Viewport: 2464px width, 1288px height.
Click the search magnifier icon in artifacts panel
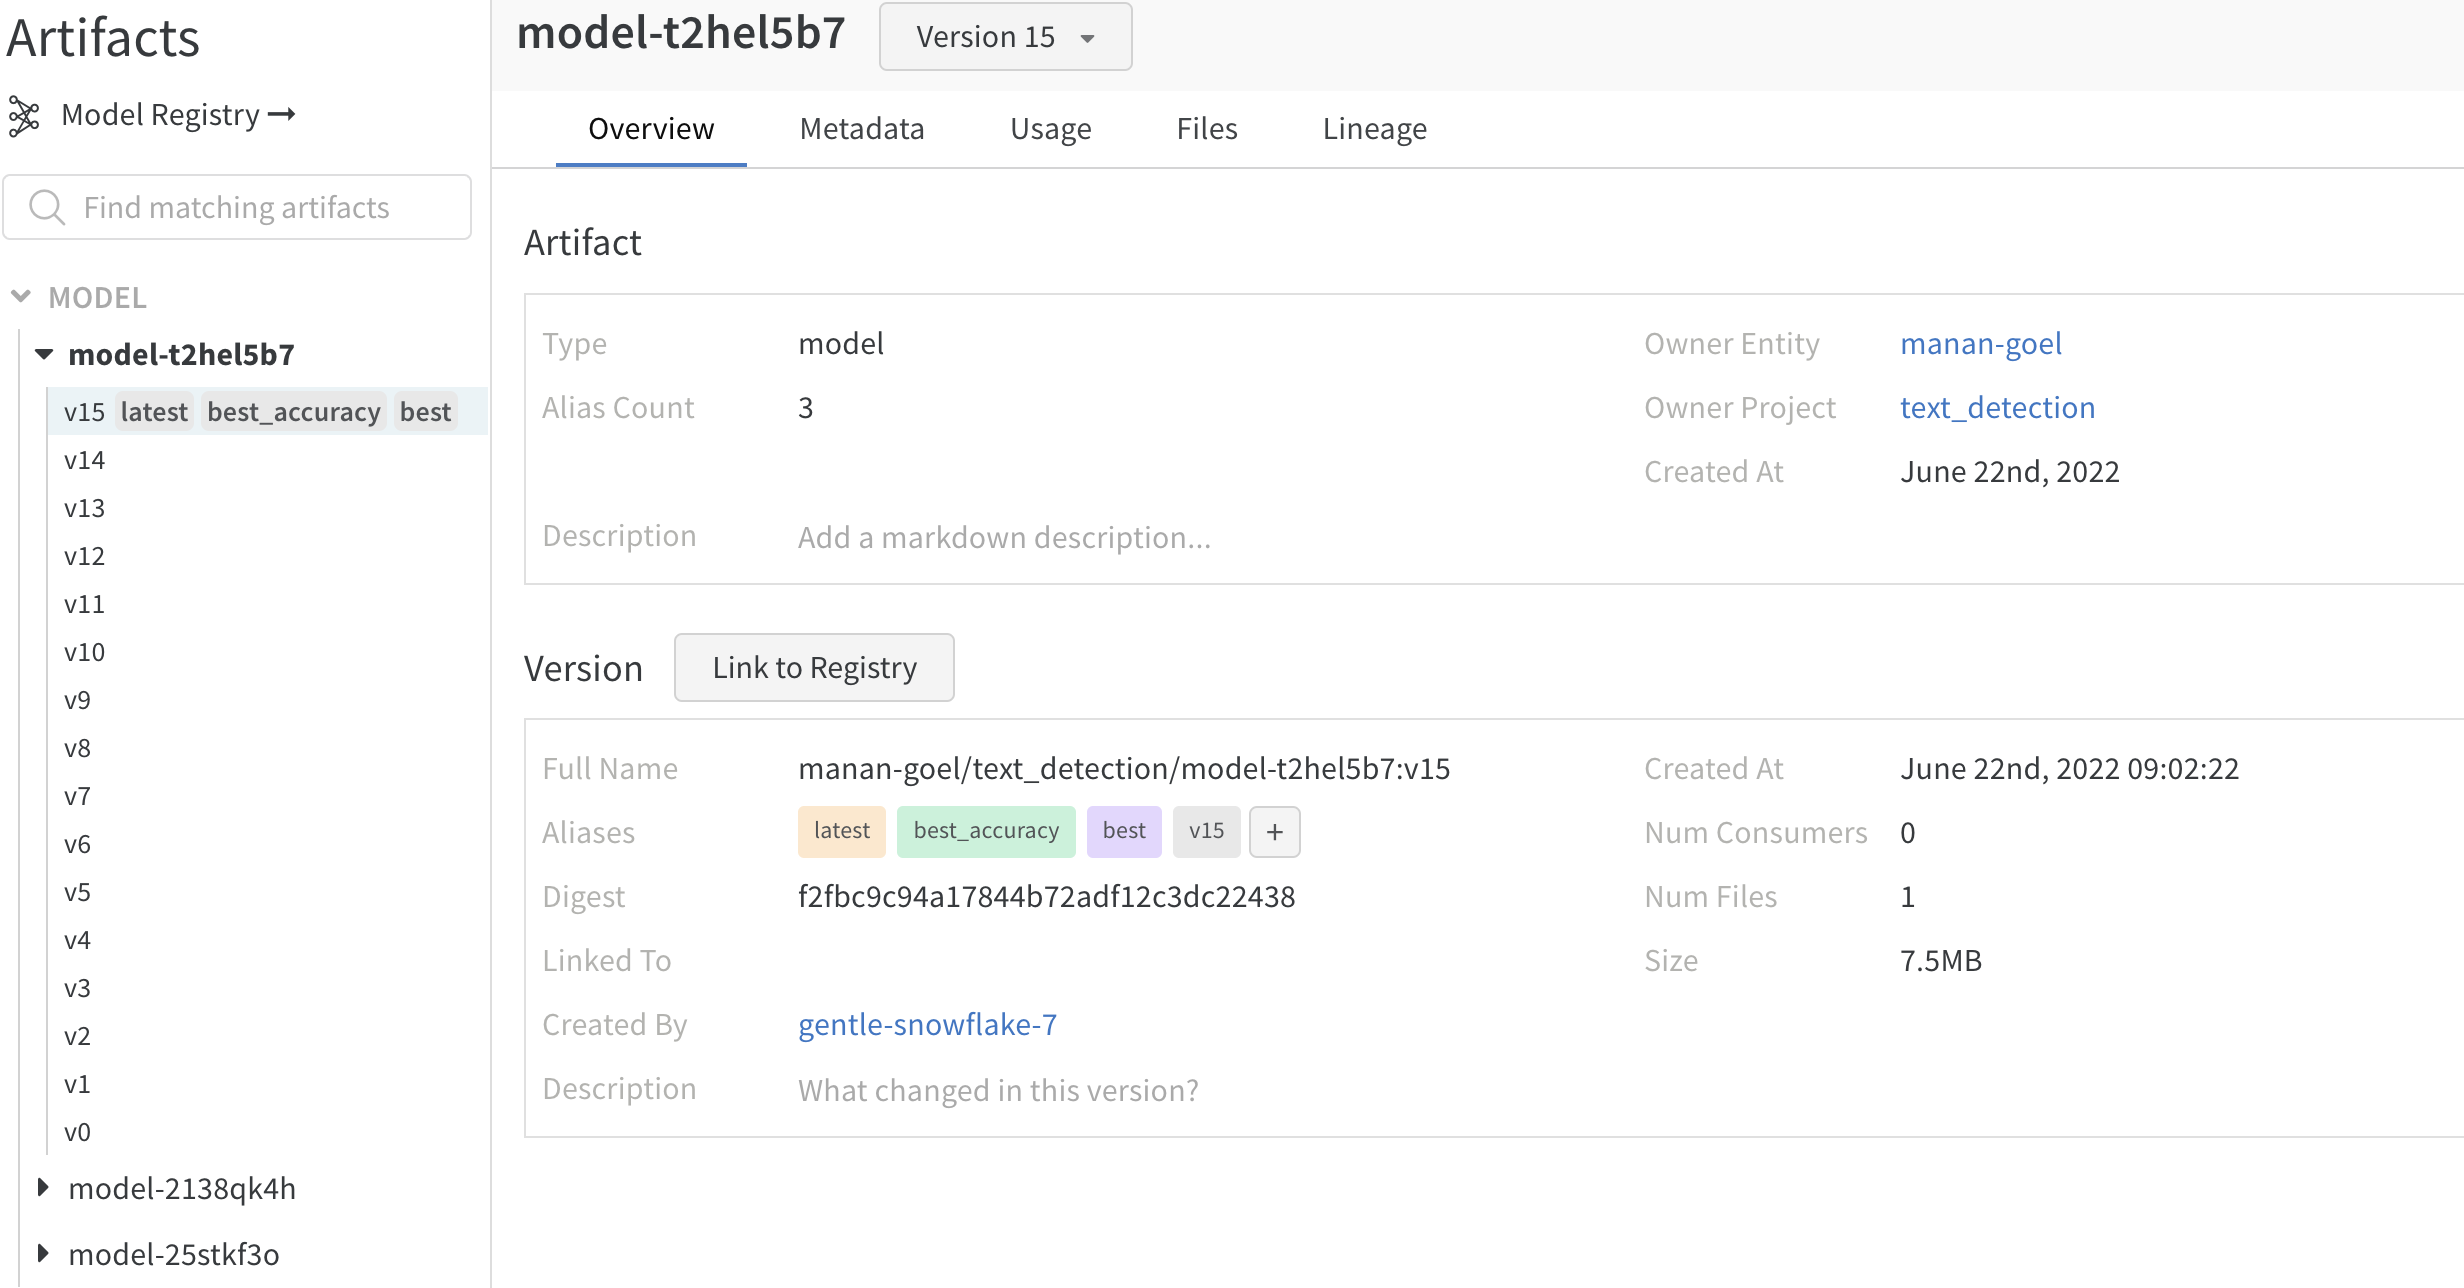45,206
